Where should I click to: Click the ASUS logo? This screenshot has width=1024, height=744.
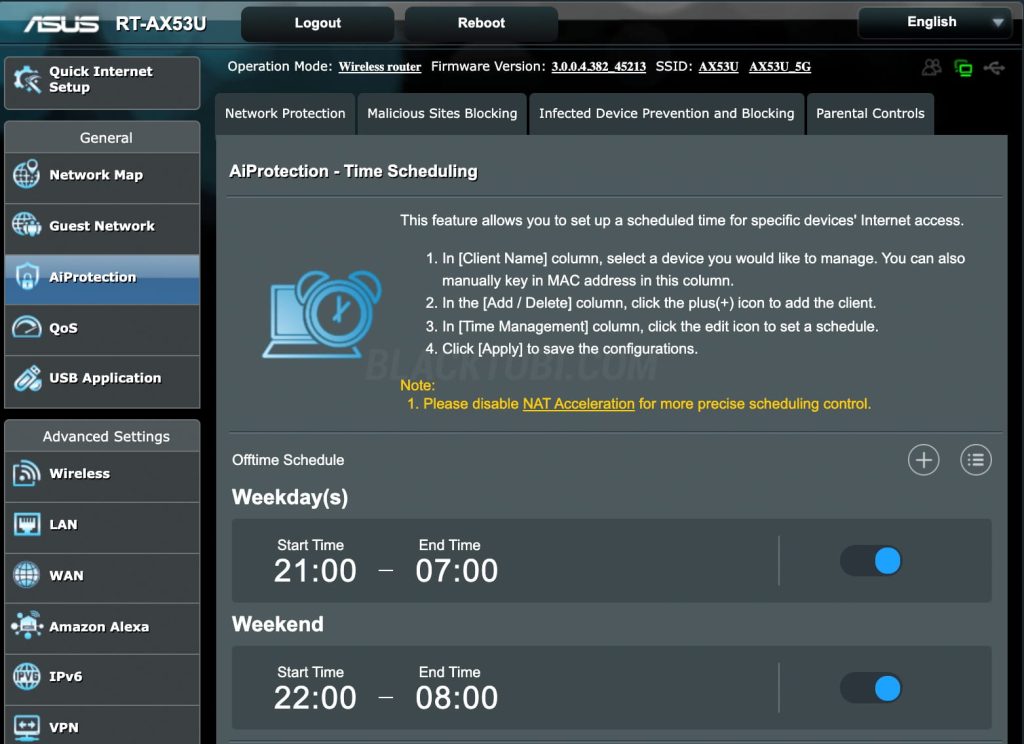point(61,24)
